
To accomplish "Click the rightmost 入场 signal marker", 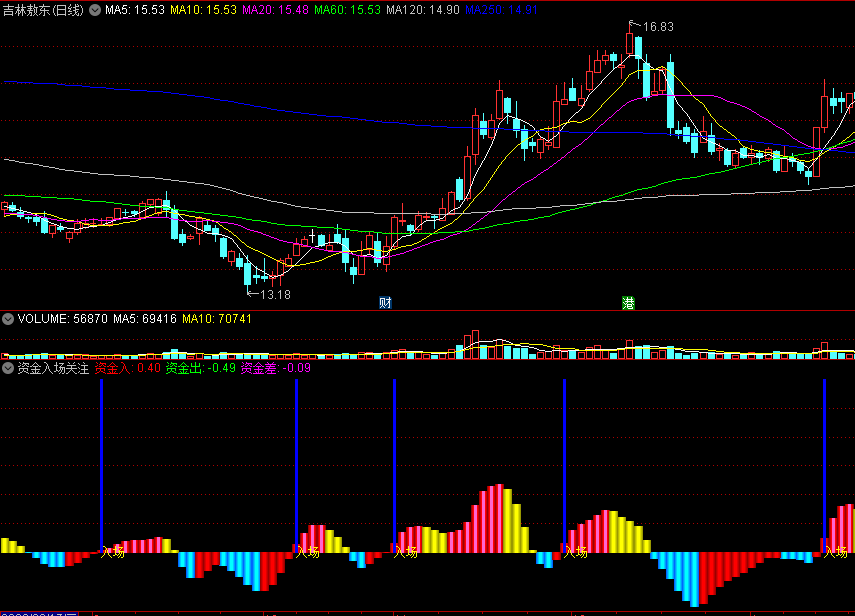I will pos(835,552).
